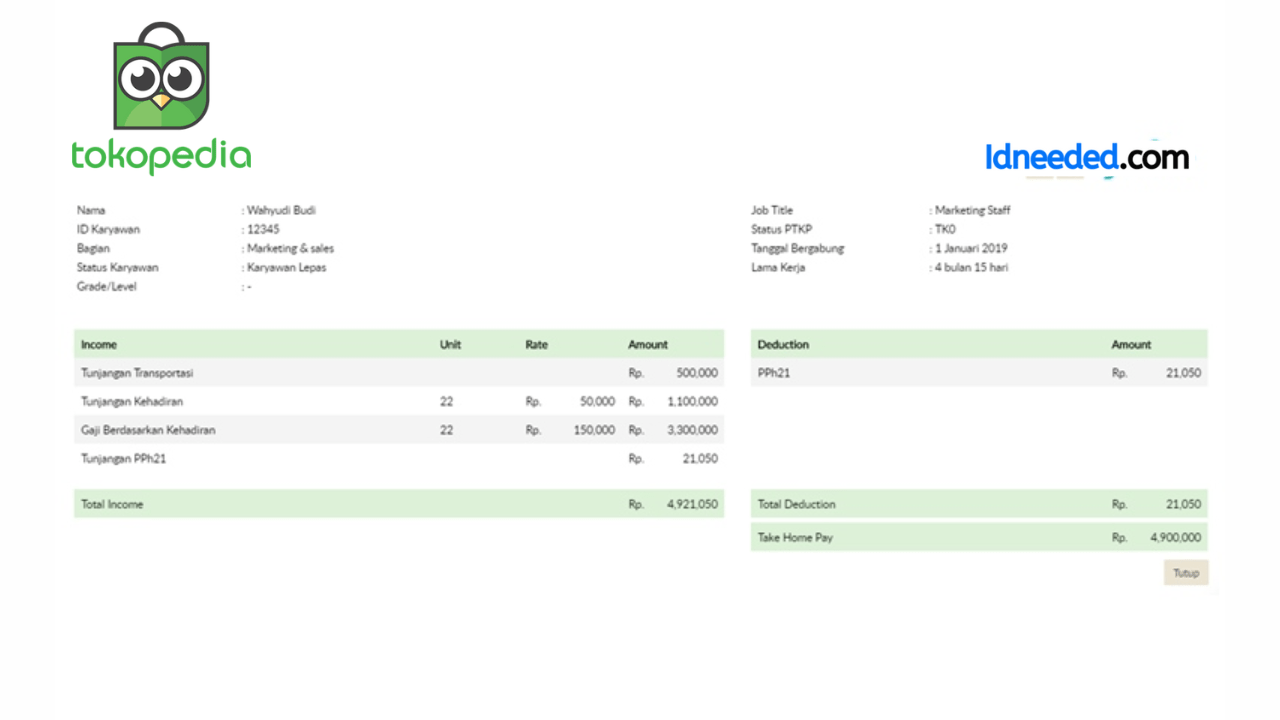Select the 50,000 rate value
This screenshot has width=1280, height=720.
pos(598,401)
